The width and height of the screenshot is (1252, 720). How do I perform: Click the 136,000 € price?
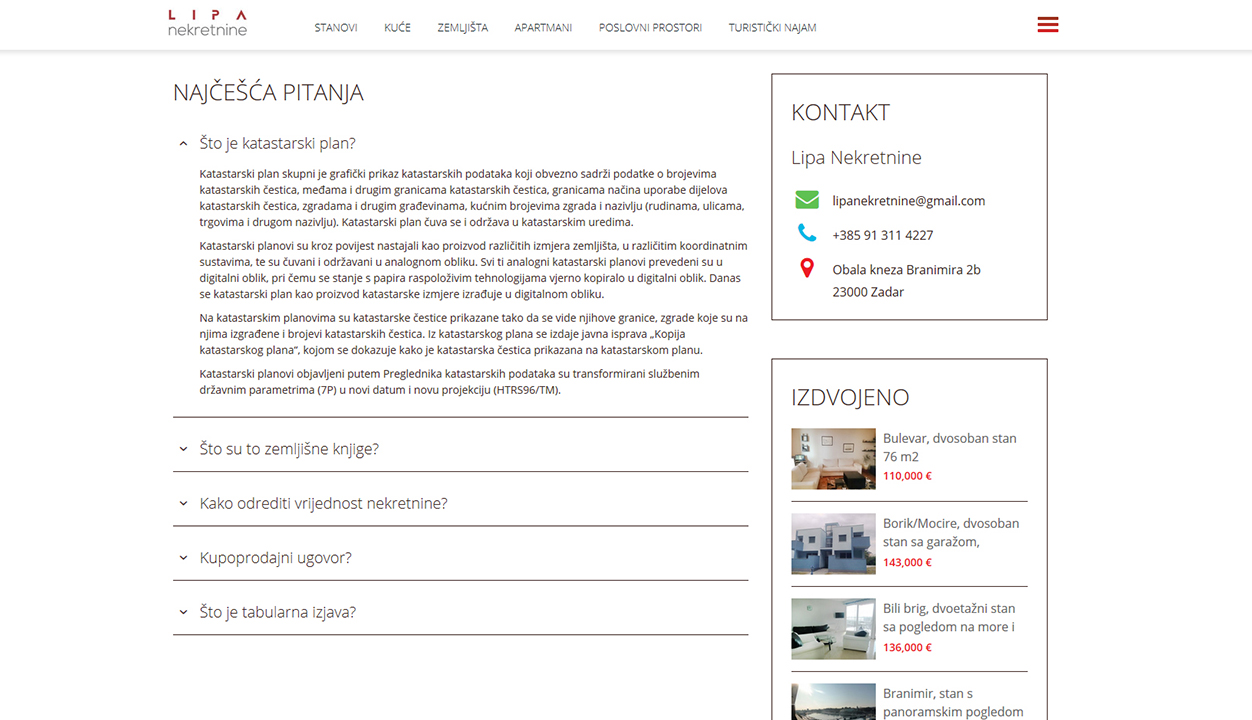(907, 647)
